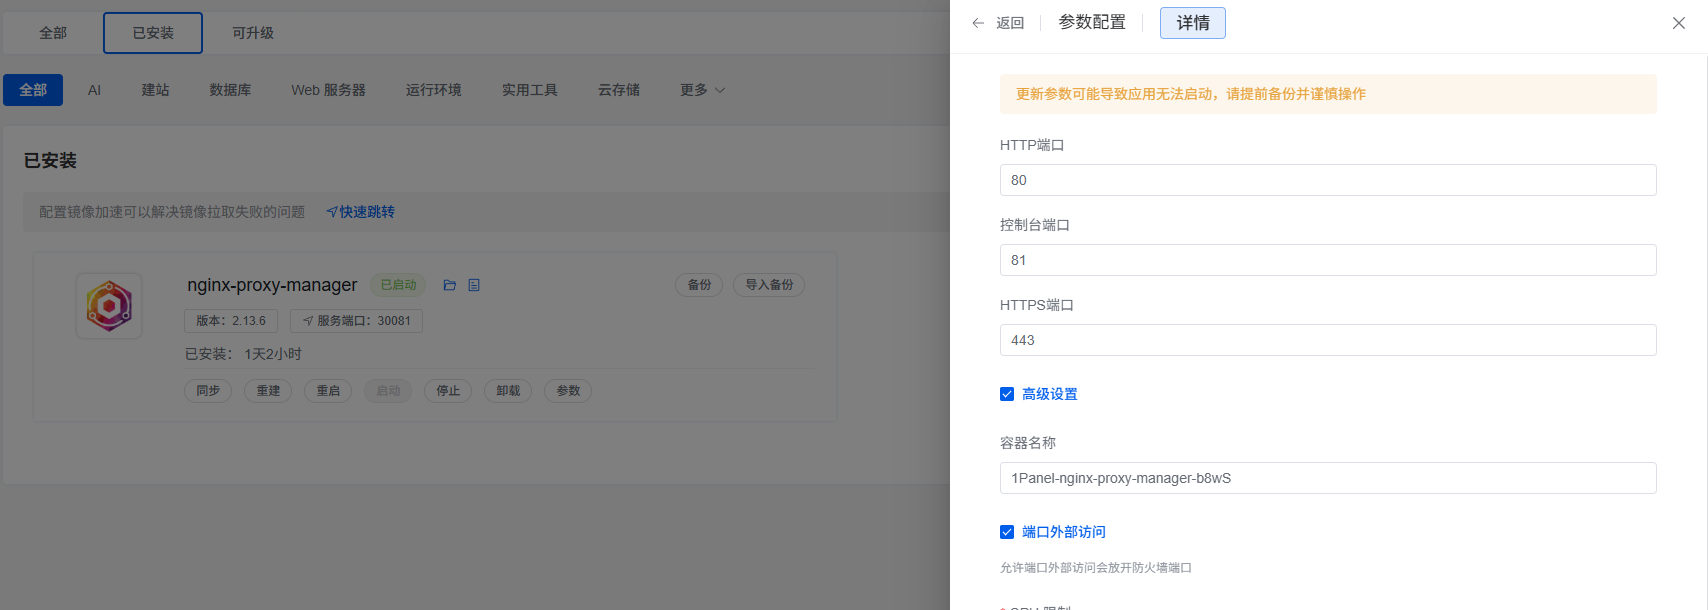Click the disabled 启动 start button

[388, 391]
